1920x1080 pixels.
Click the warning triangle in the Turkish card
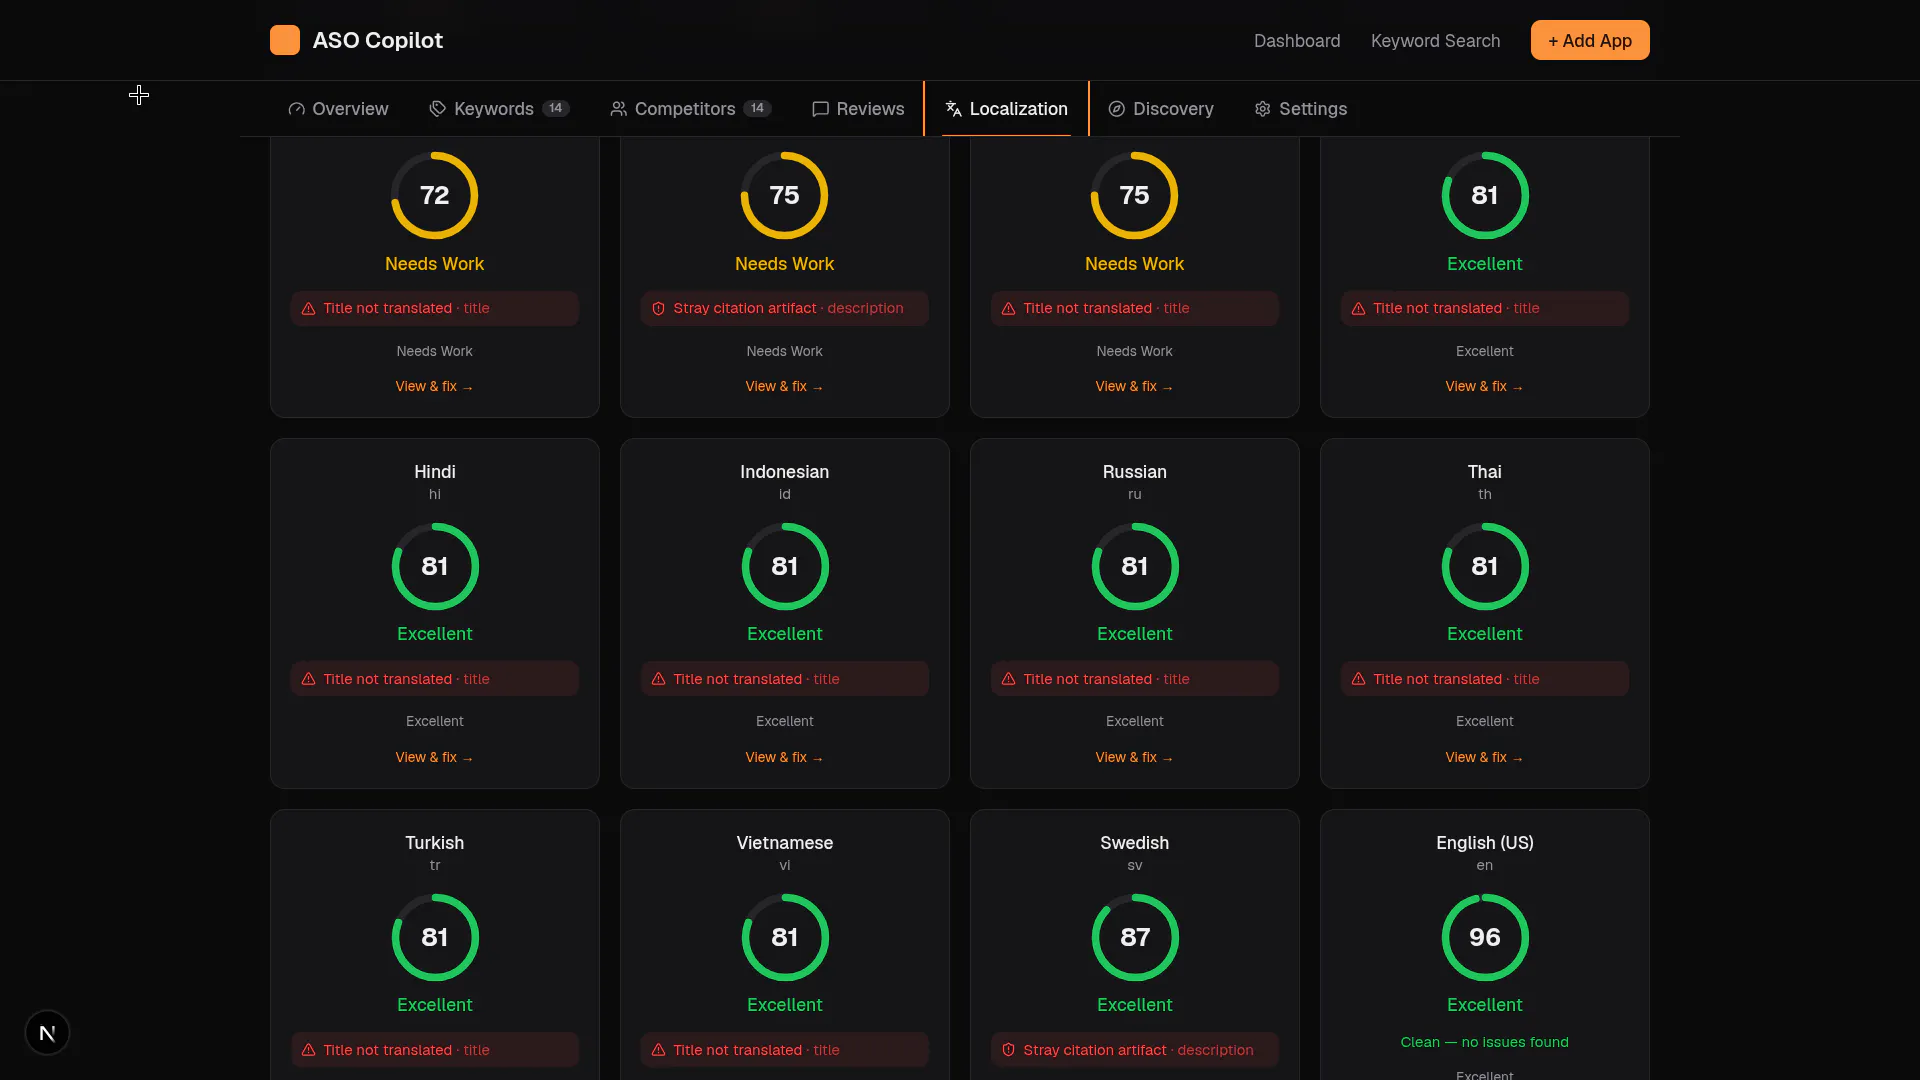309,1050
